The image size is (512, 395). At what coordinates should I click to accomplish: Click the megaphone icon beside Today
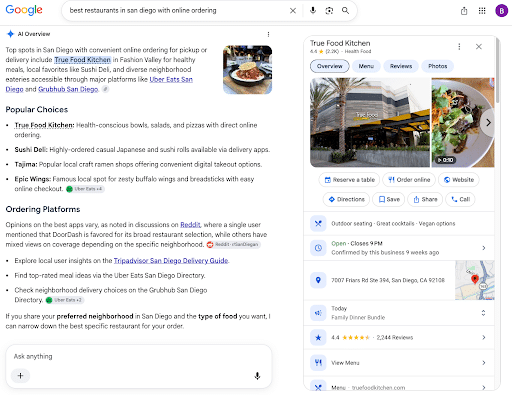point(318,313)
